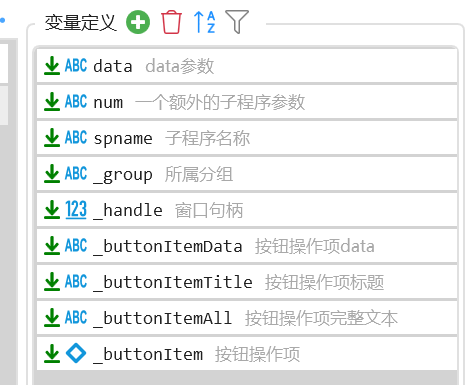Viewport: 475px width, 385px height.
Task: Select the _group variable row
Action: (x=247, y=174)
